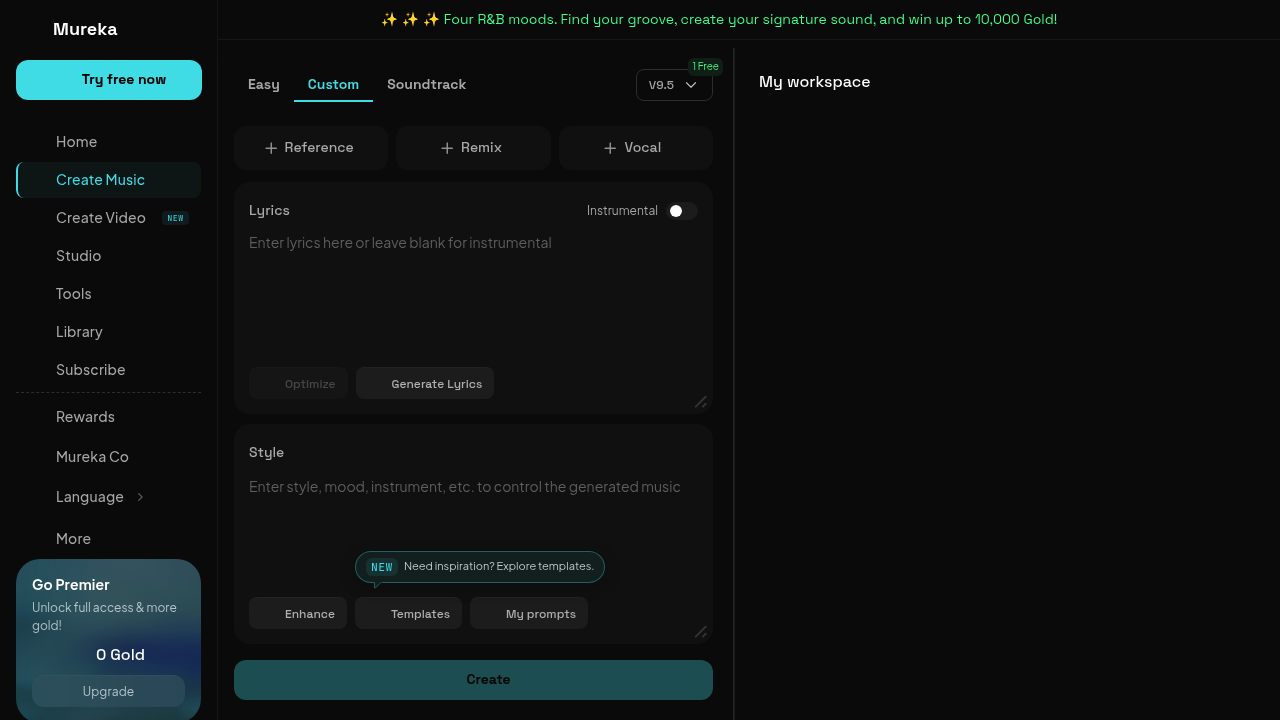This screenshot has height=720, width=1280.
Task: Click the Generate Lyrics button
Action: pyautogui.click(x=425, y=383)
